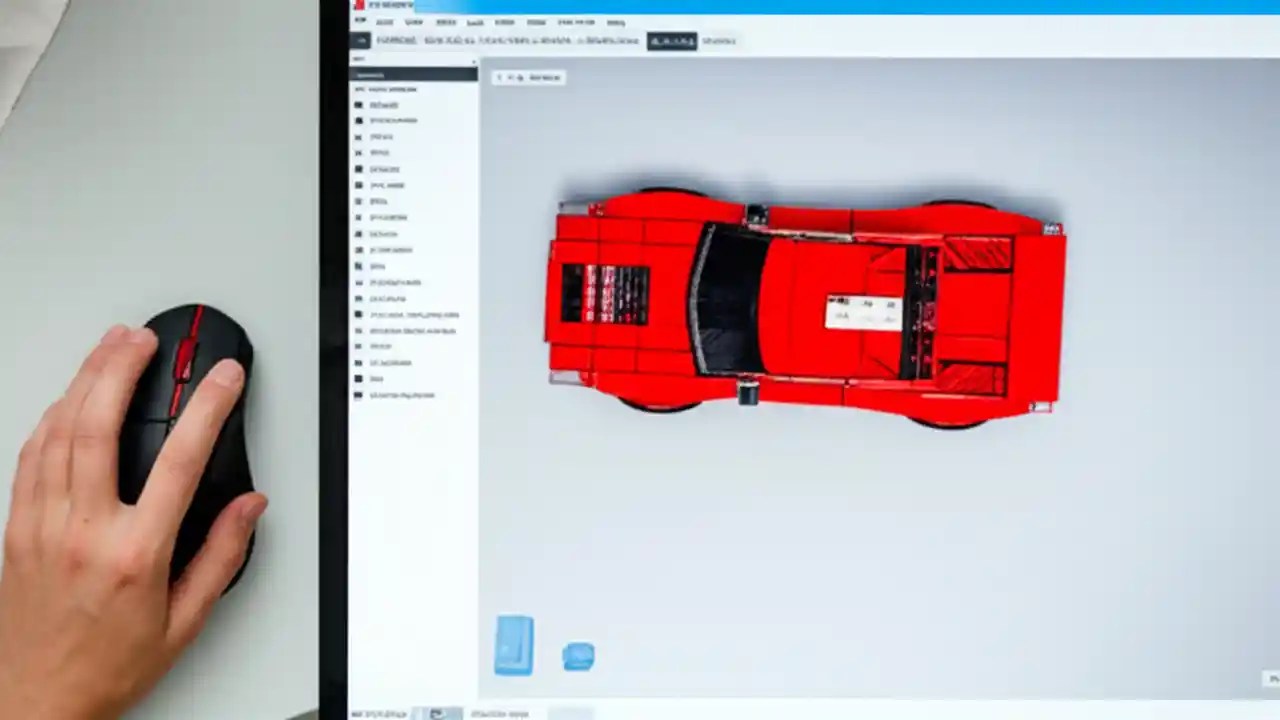1280x720 pixels.
Task: Open the red application logo icon
Action: 359,5
